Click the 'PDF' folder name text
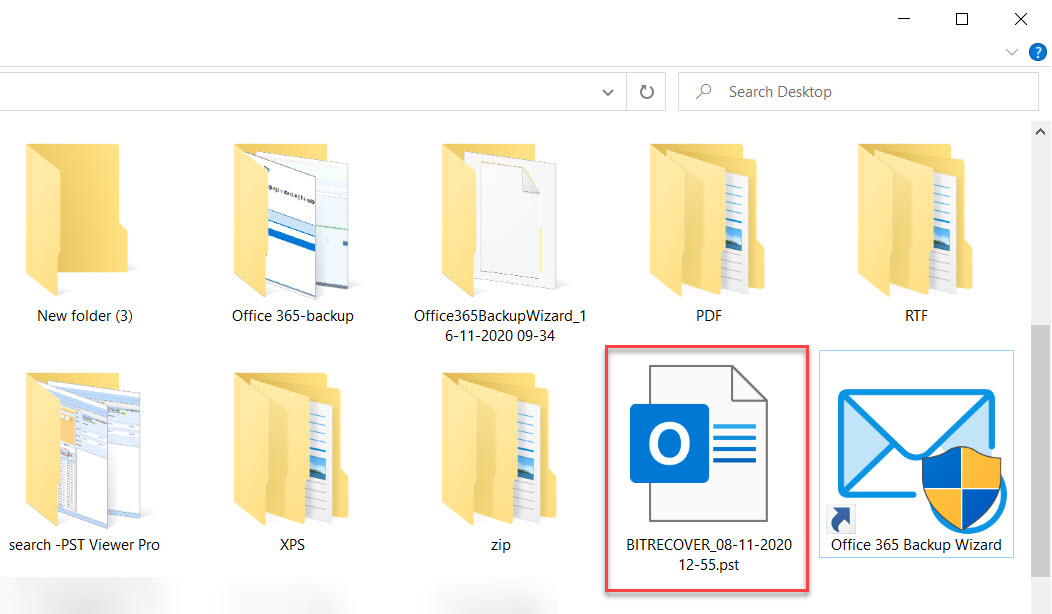1052x614 pixels. coord(708,316)
